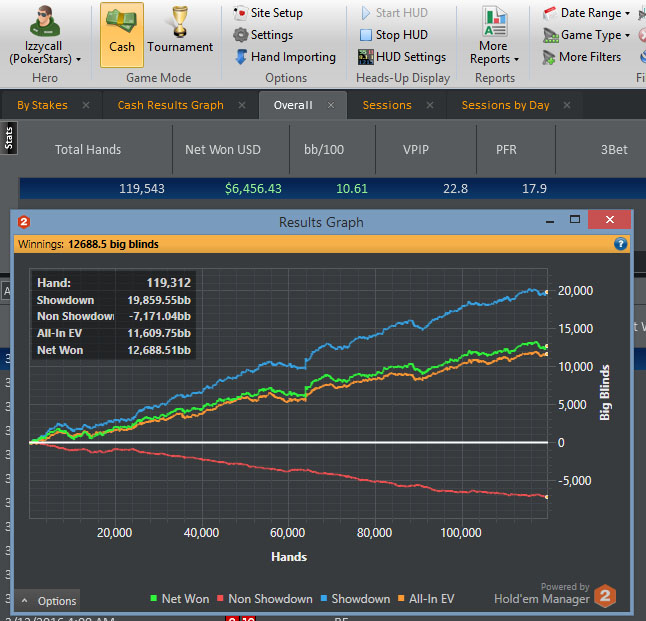Sort by bb/100 column header
This screenshot has width=646, height=621.
tap(324, 150)
